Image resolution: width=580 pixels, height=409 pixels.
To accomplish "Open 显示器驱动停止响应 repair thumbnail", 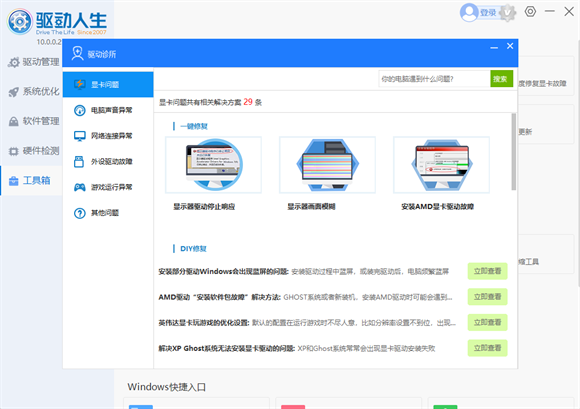I will (x=213, y=165).
